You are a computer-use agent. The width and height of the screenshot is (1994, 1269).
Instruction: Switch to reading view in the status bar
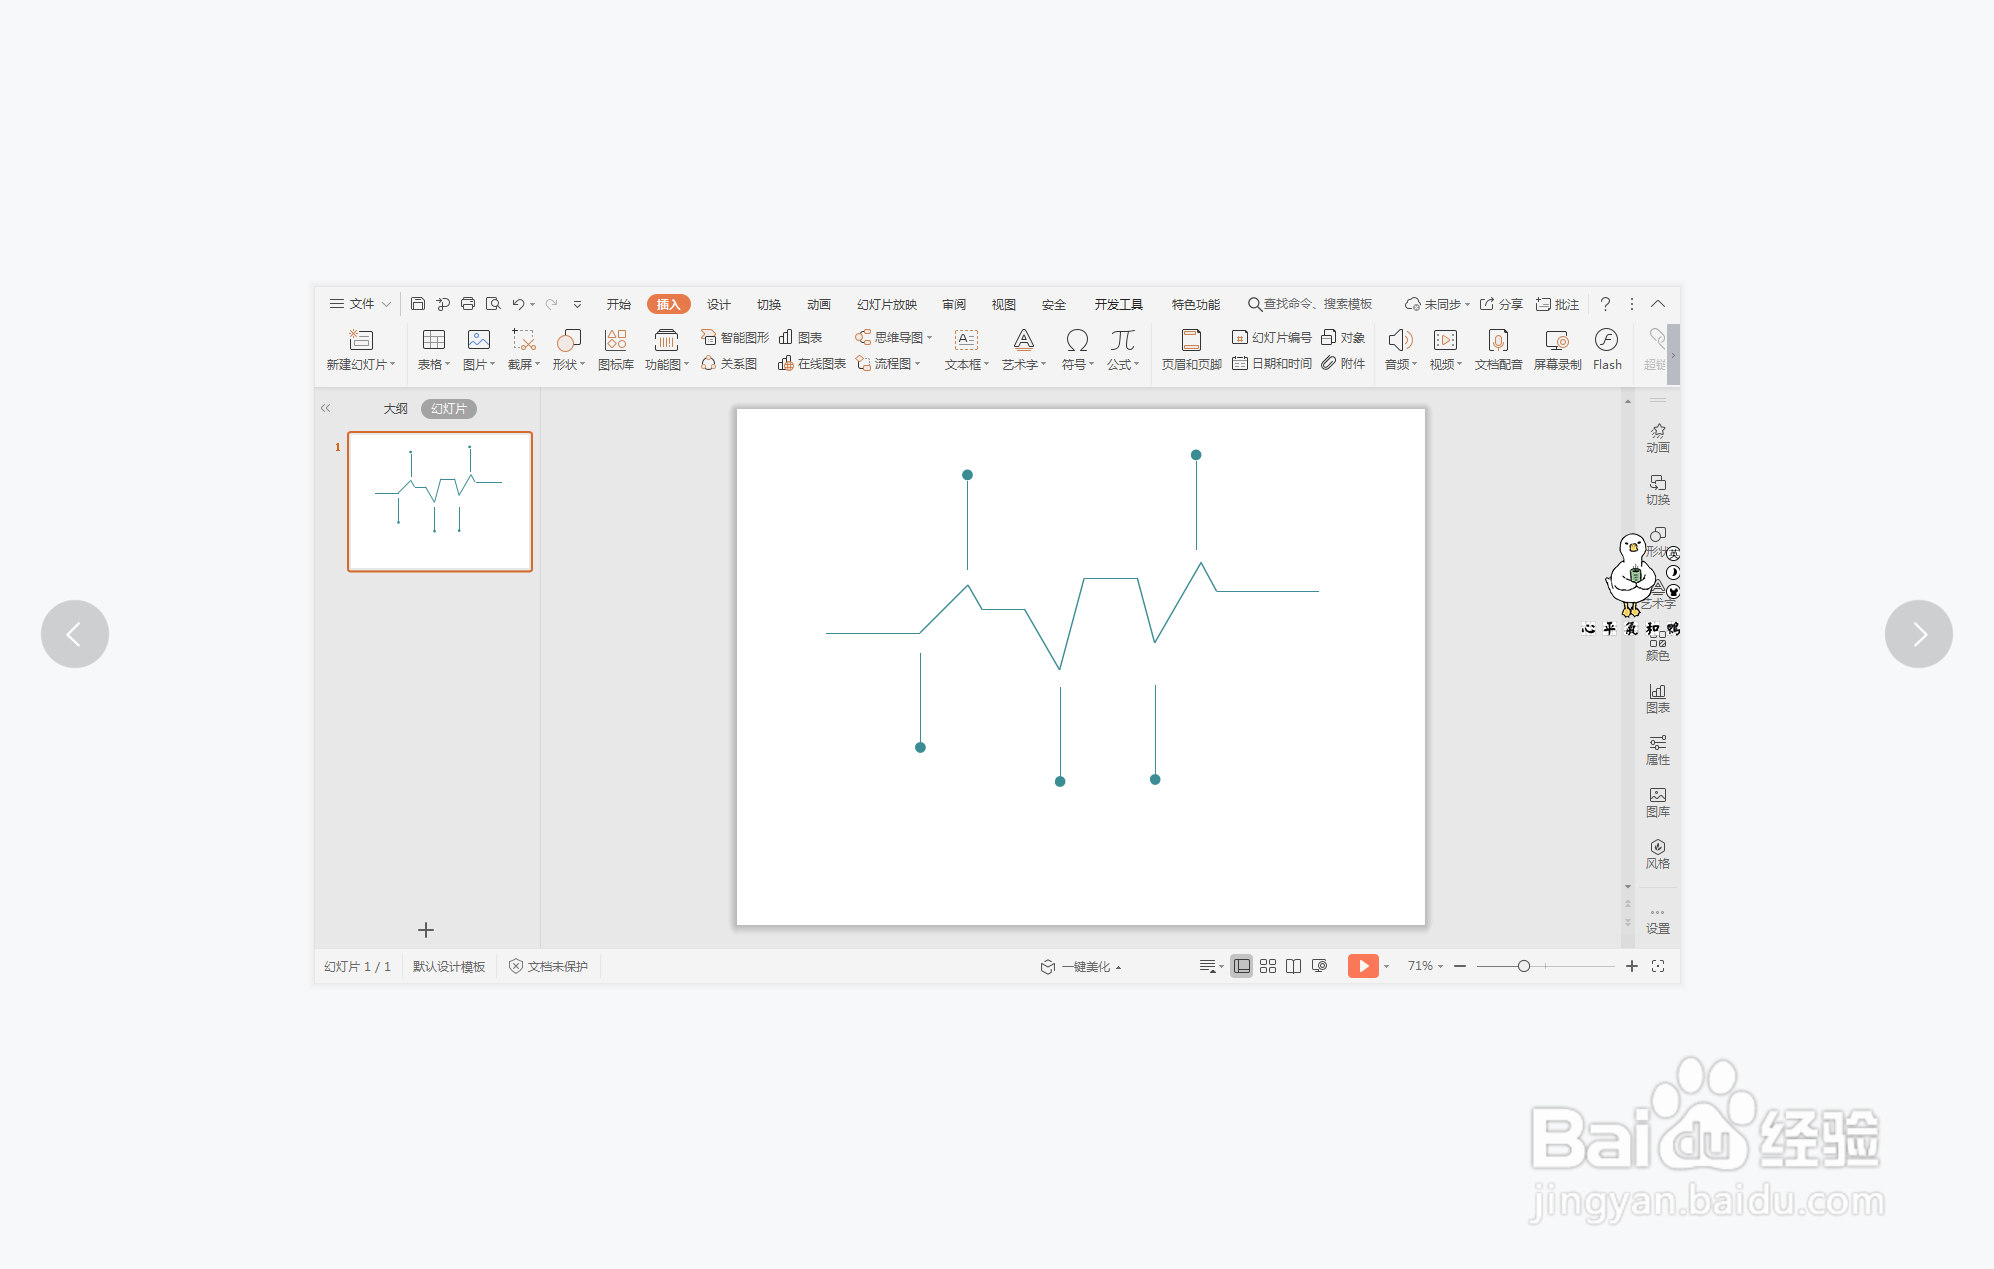coord(1293,966)
